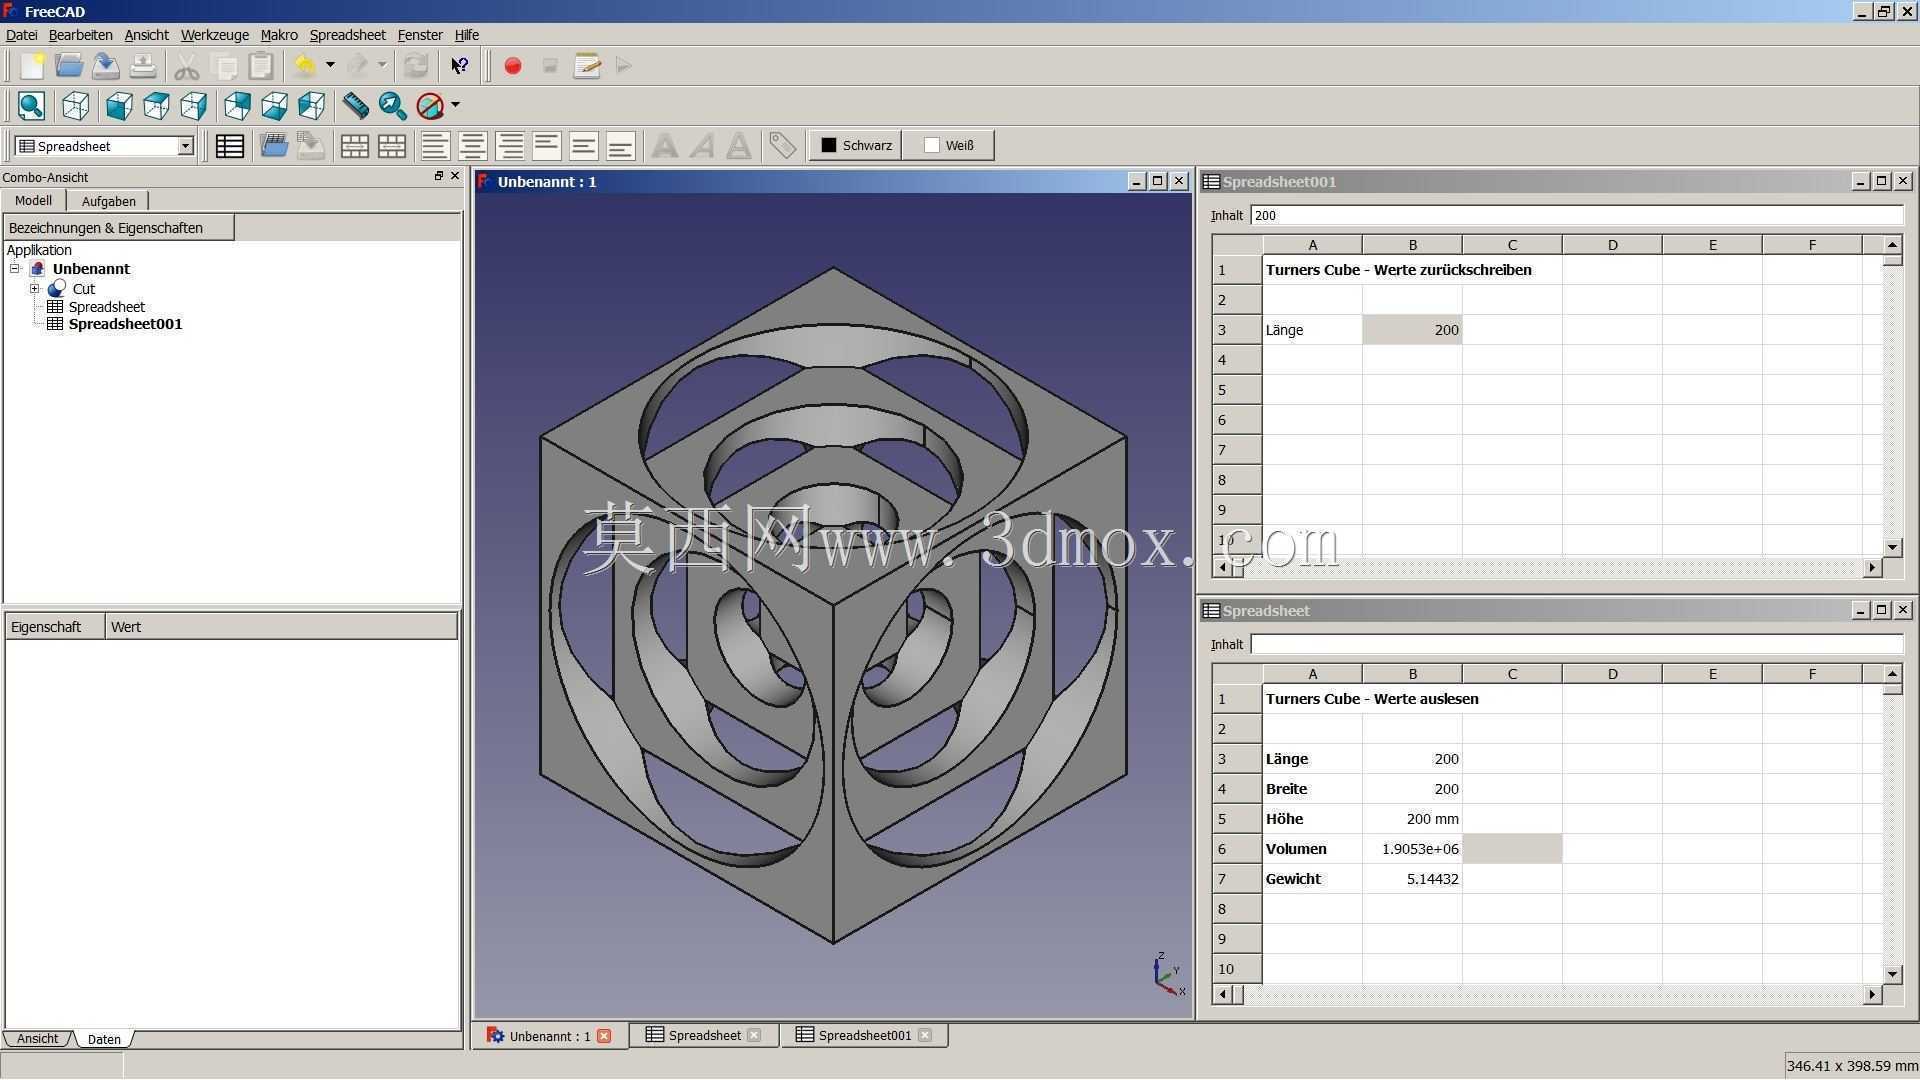Set the front view cube
Viewport: 1920px width, 1080px height.
coord(119,106)
